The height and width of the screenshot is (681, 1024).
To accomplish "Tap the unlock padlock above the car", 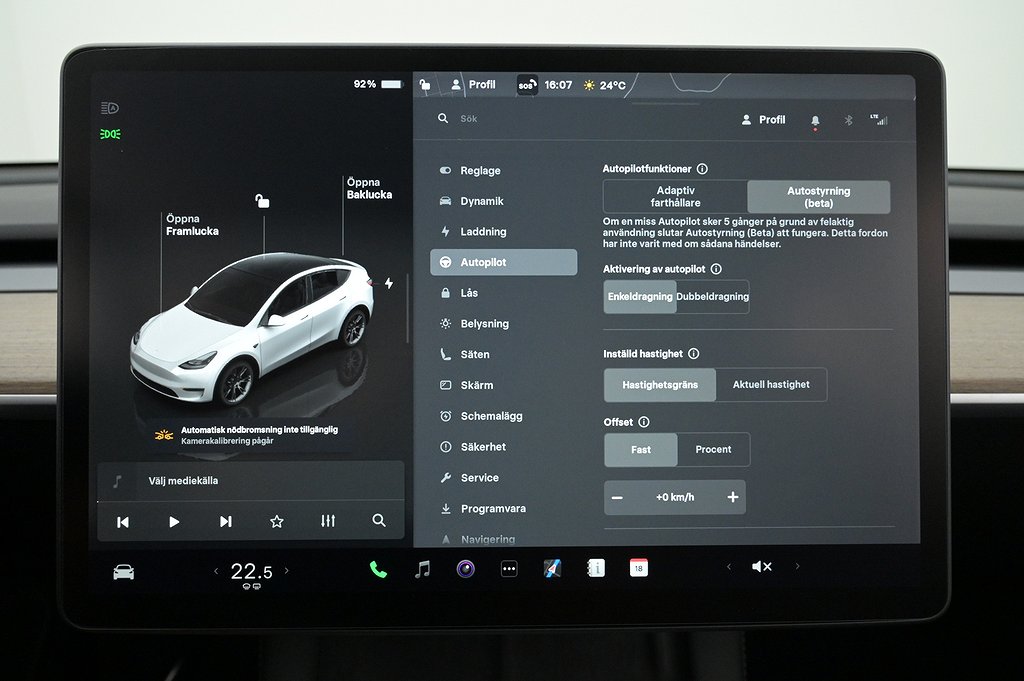I will coord(262,201).
